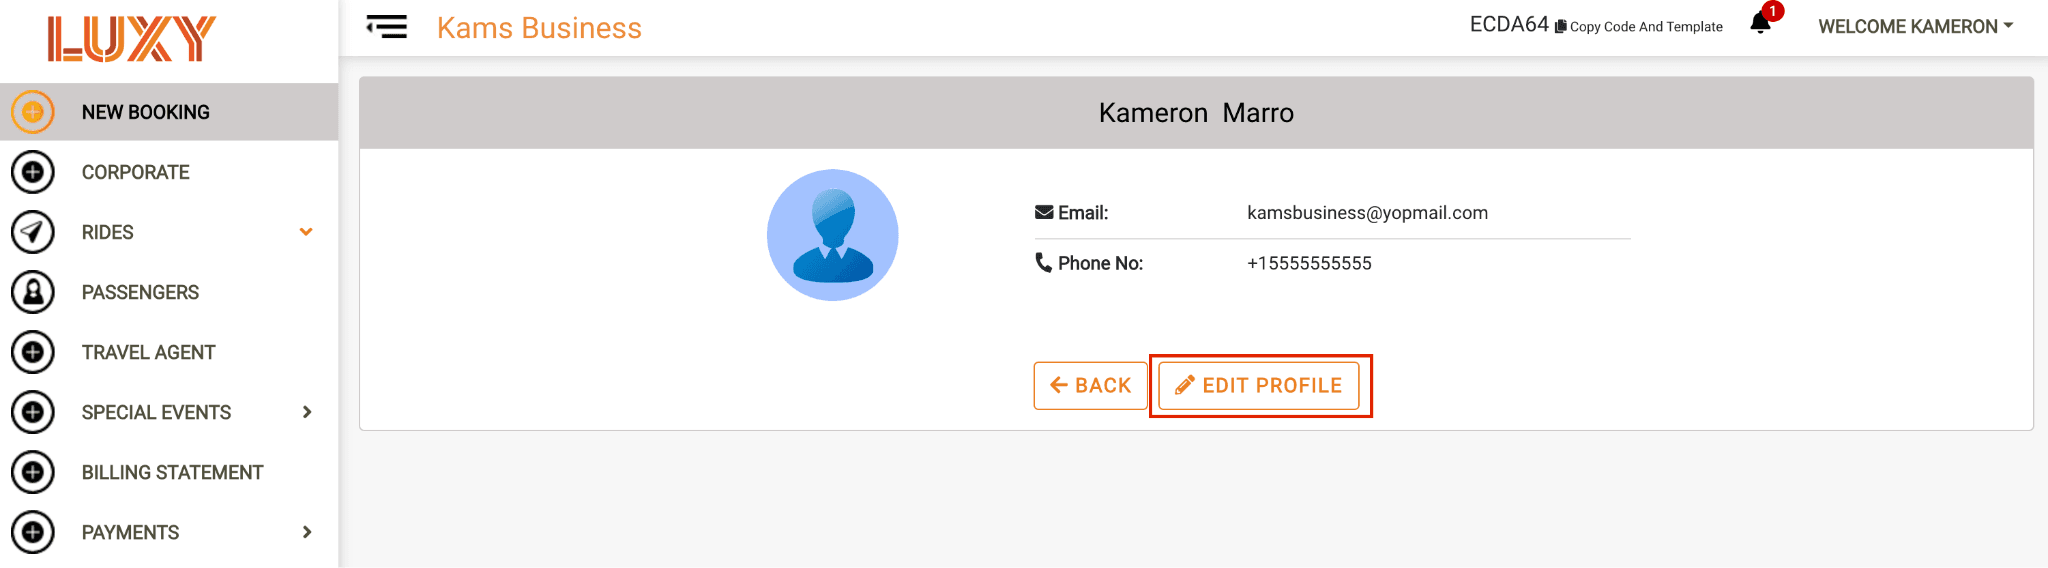Viewport: 2048px width, 568px height.
Task: Click the Corporate plus icon
Action: [x=33, y=172]
